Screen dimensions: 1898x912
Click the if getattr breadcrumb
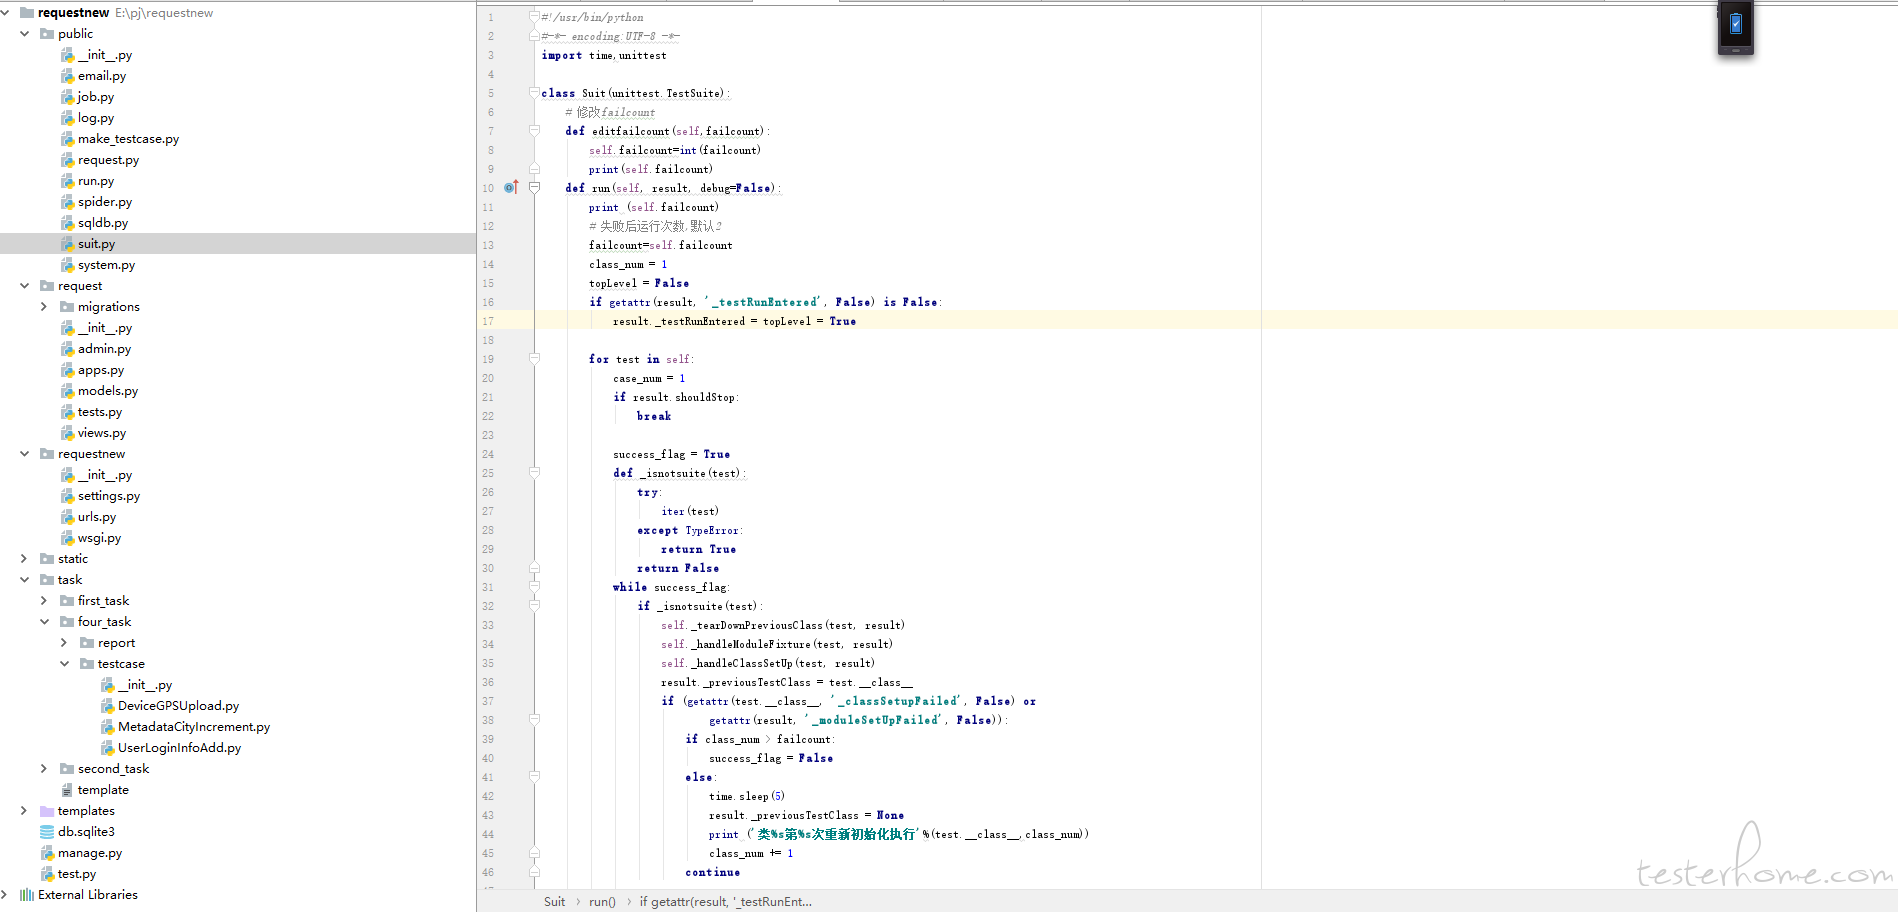(726, 902)
